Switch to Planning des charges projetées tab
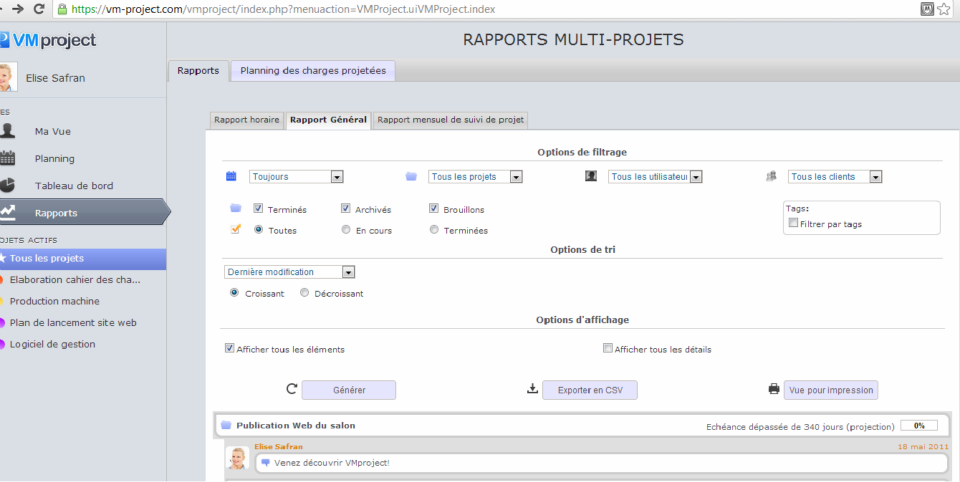This screenshot has width=960, height=482. (x=313, y=70)
